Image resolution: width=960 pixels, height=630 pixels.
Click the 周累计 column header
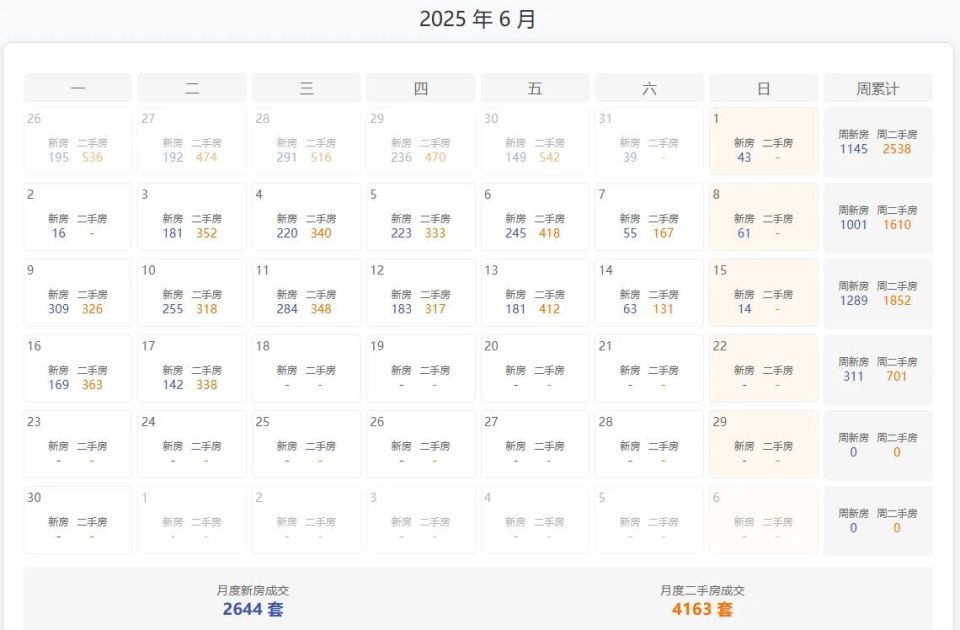tap(878, 88)
